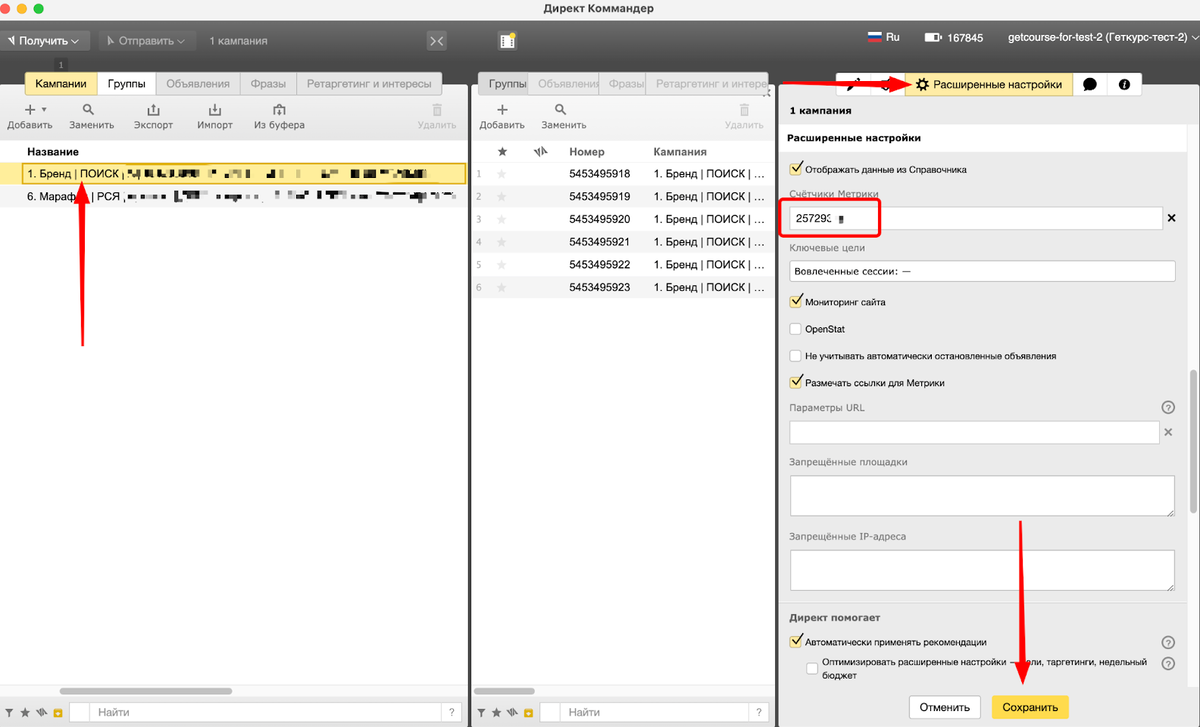Click the Удалить trash icon in campaigns pane
1200x727 pixels.
436,109
